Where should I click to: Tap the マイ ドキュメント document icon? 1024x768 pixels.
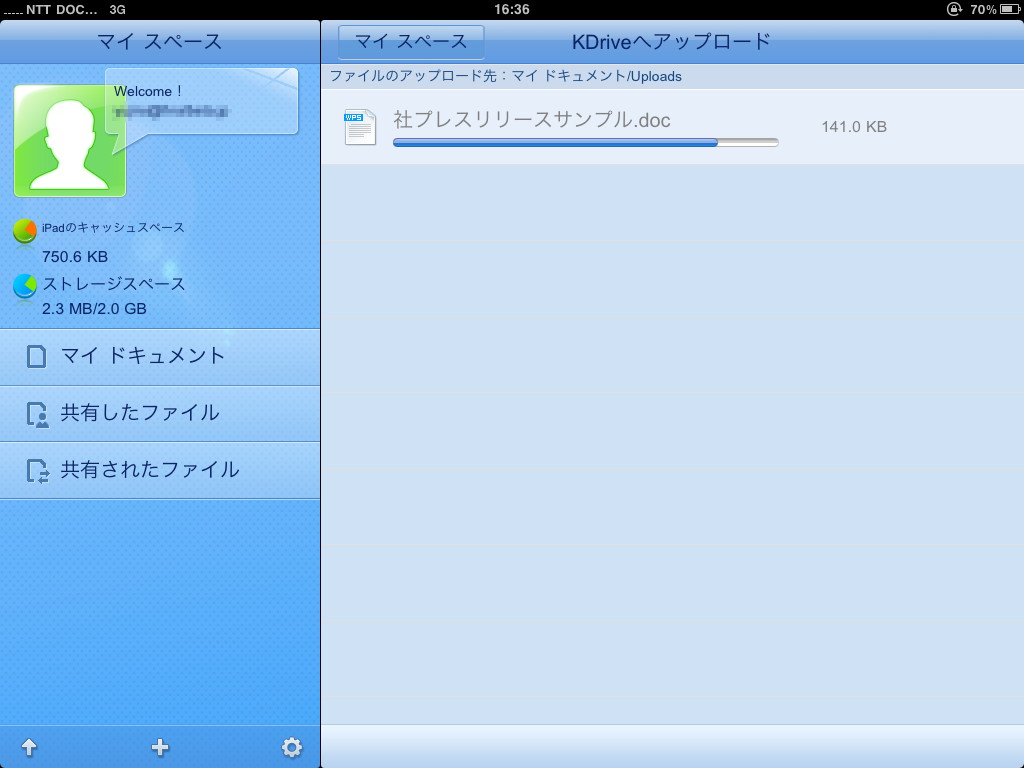pyautogui.click(x=36, y=357)
